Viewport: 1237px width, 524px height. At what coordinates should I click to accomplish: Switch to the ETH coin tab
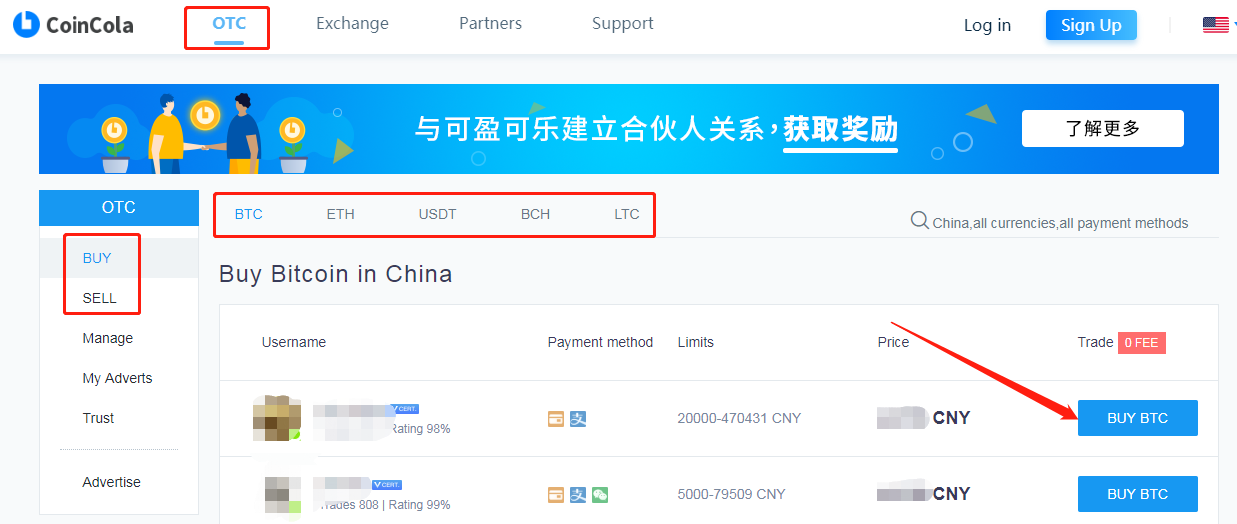340,214
